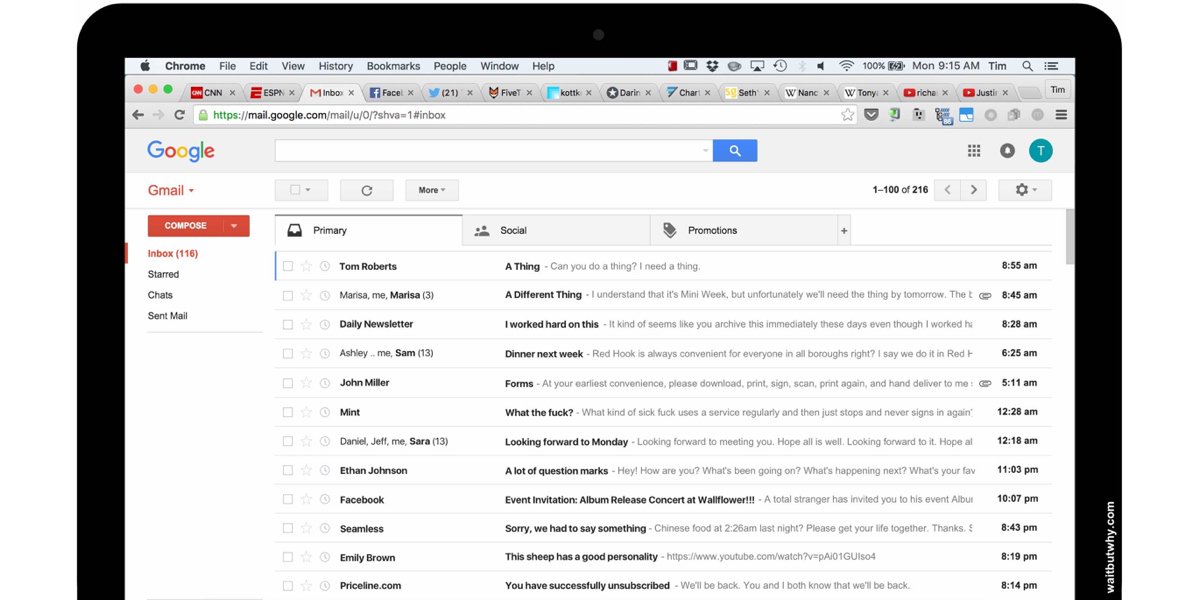This screenshot has height=600, width=1200.
Task: Click the Google logo
Action: point(181,151)
